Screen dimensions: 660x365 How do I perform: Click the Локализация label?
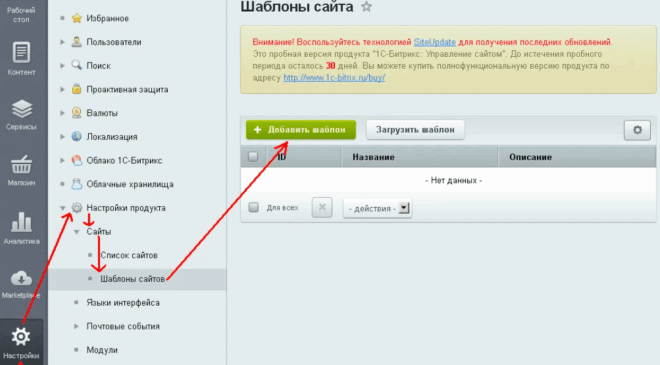point(112,137)
